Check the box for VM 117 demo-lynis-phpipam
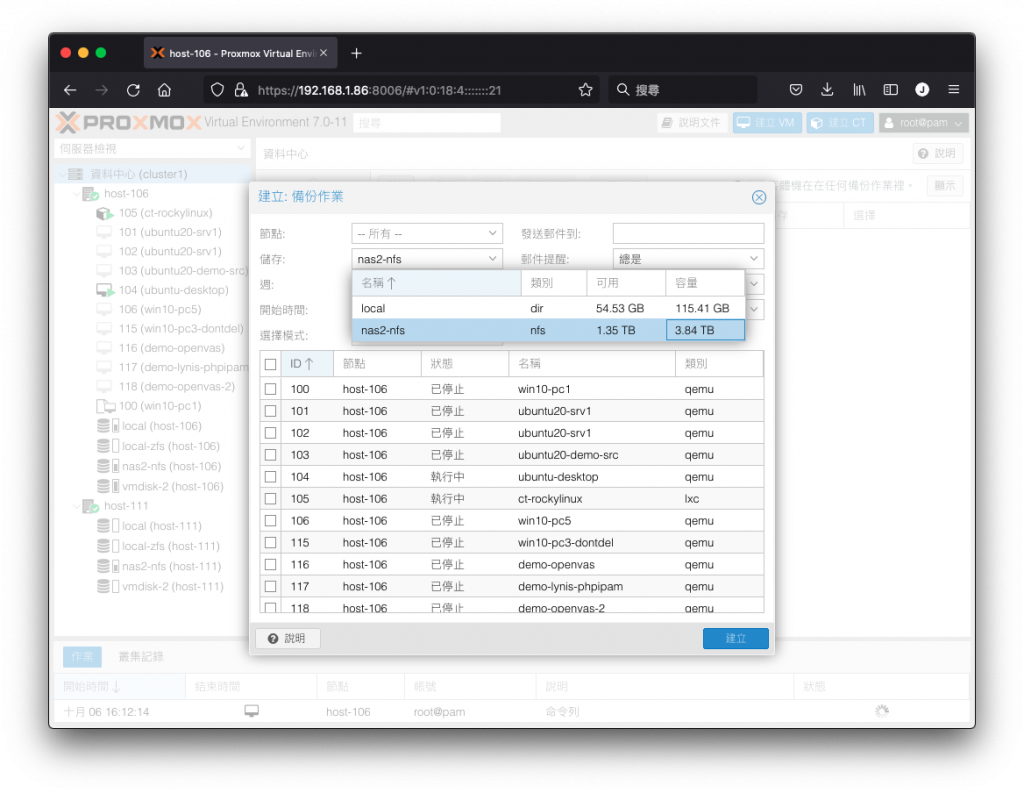The width and height of the screenshot is (1024, 793). pyautogui.click(x=270, y=587)
